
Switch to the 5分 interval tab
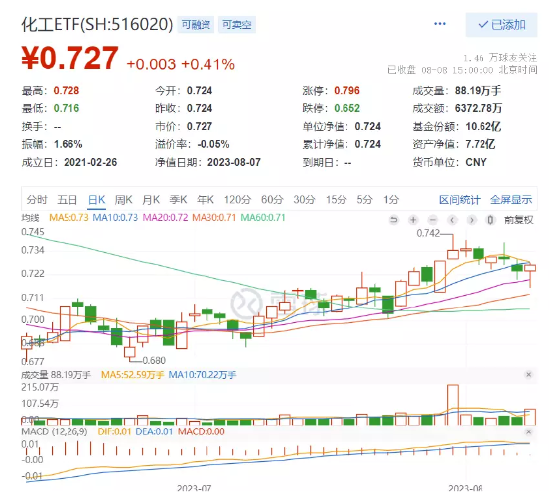pyautogui.click(x=364, y=200)
